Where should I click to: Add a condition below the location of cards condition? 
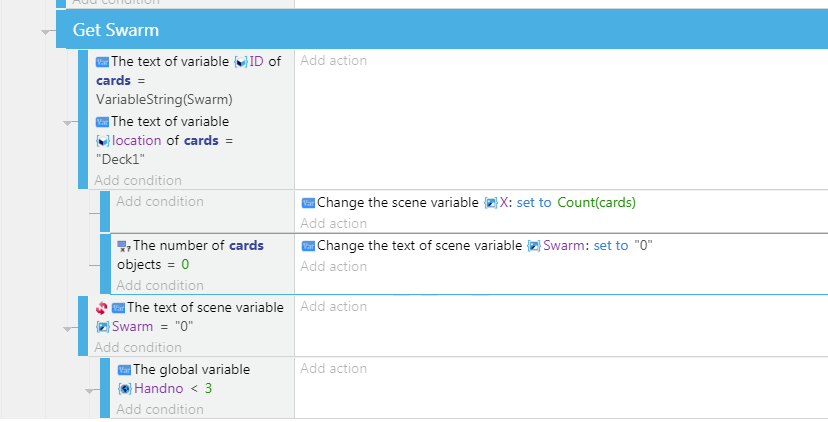pyautogui.click(x=138, y=181)
